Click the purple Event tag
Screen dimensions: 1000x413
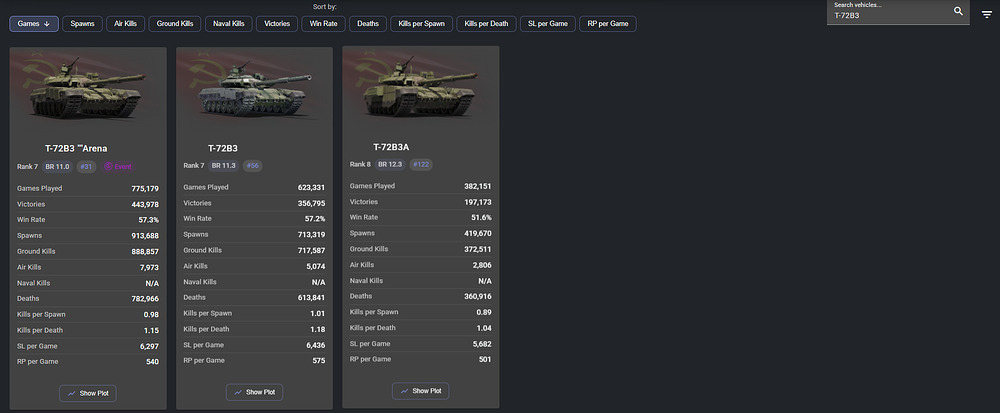118,166
